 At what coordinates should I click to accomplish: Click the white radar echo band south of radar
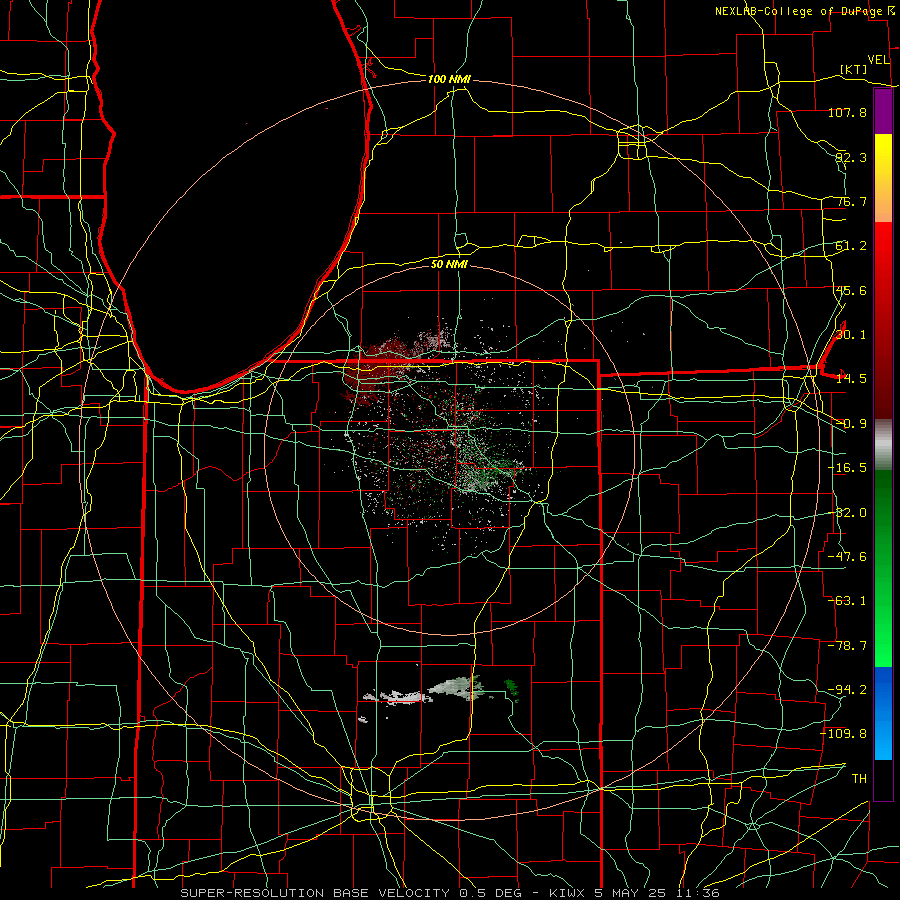coord(424,692)
